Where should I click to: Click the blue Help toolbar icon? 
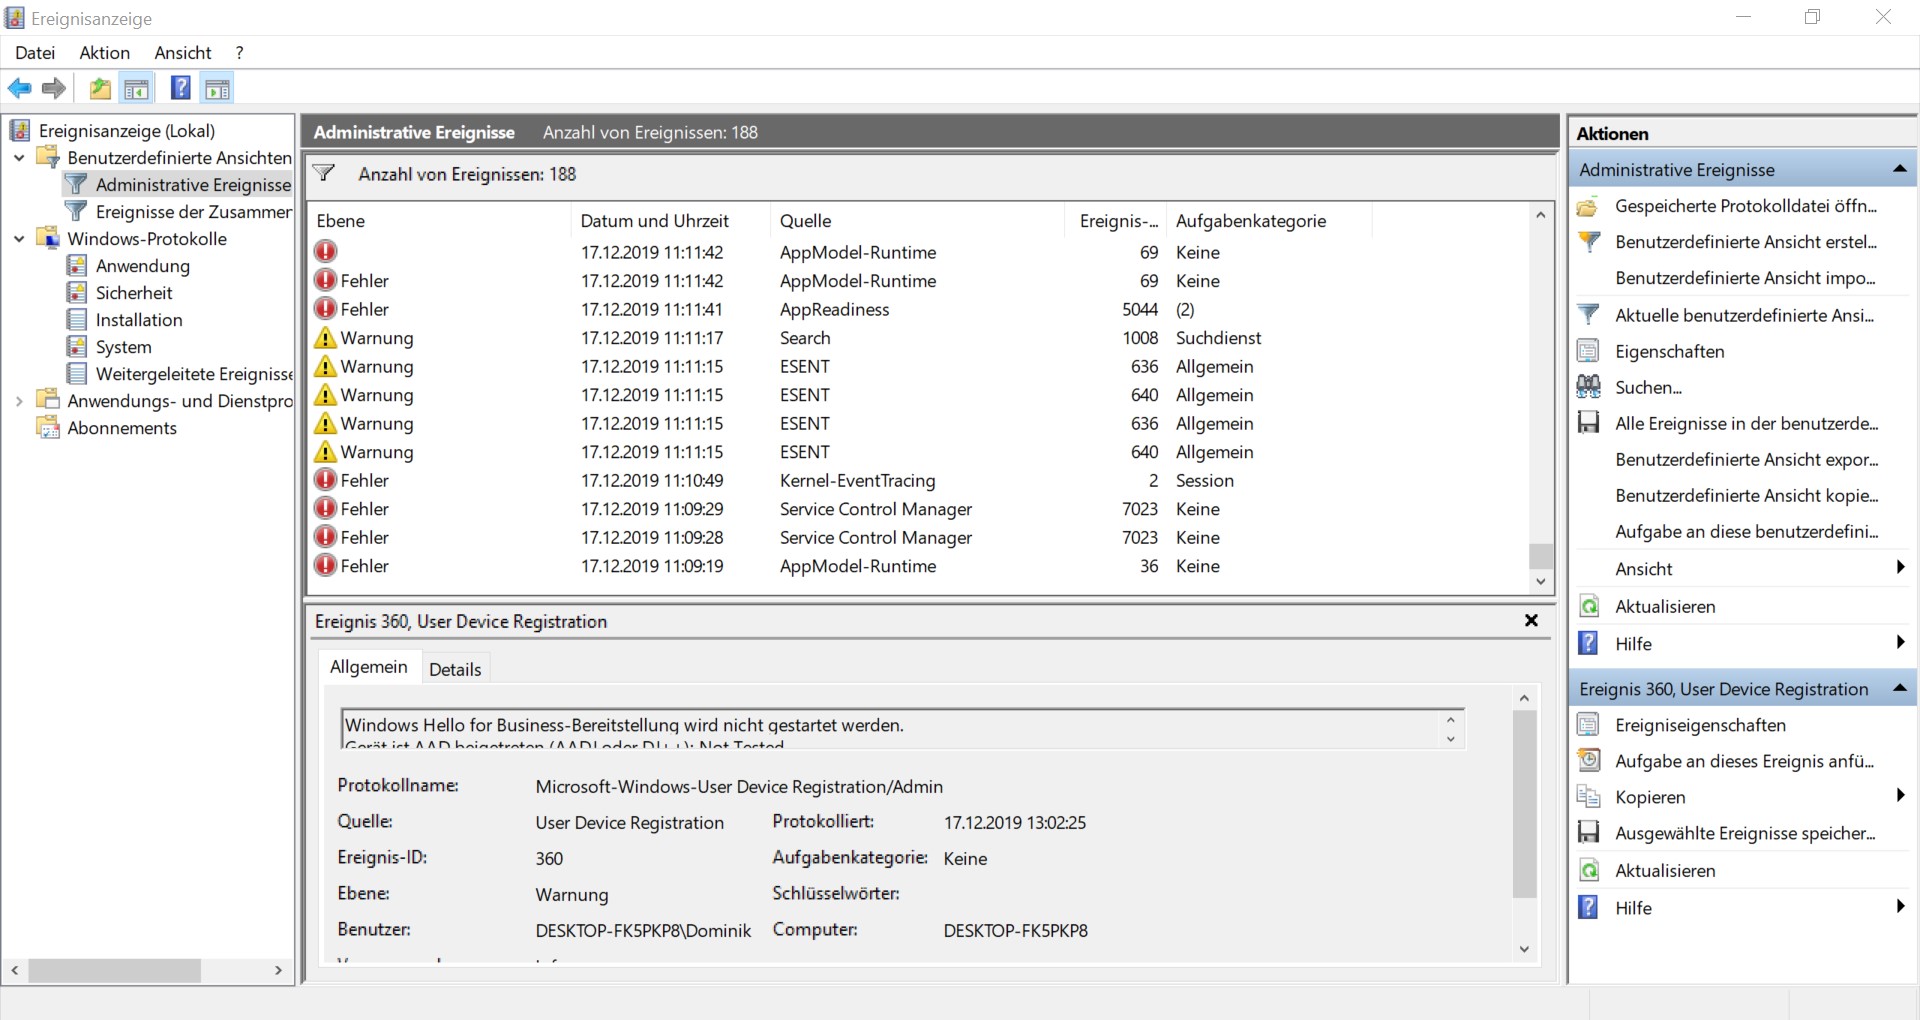180,88
